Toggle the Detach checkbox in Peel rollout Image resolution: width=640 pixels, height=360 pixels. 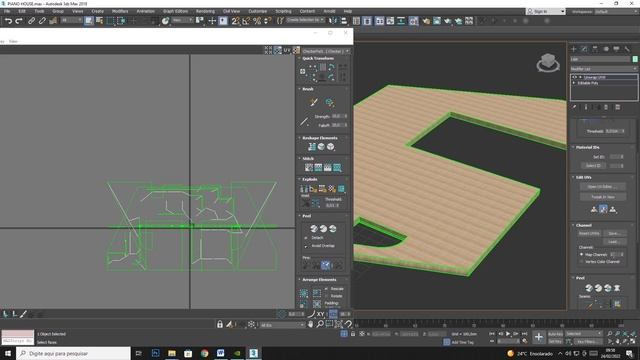306,238
